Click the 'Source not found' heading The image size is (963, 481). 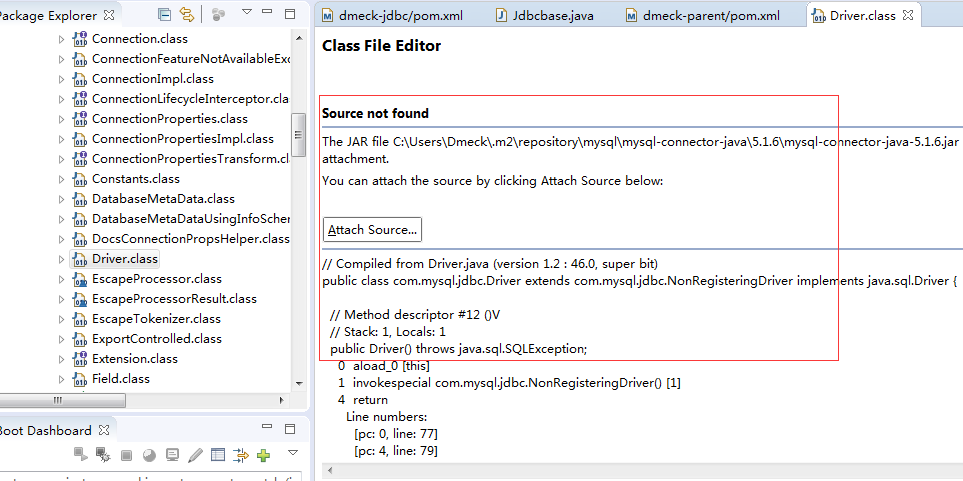(x=375, y=114)
